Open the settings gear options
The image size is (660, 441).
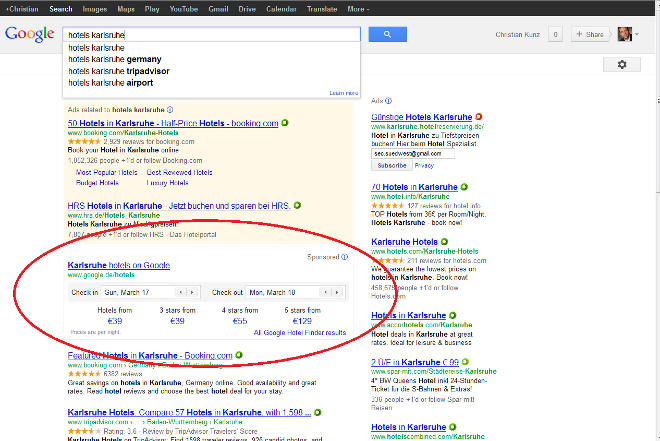click(622, 64)
